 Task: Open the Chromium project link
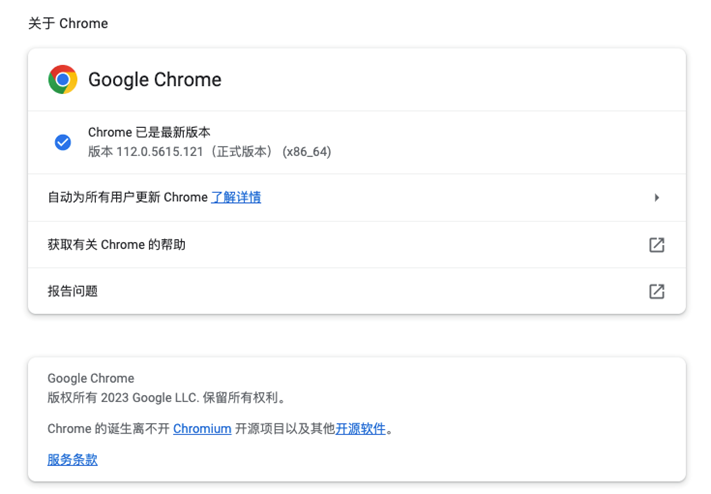(202, 429)
